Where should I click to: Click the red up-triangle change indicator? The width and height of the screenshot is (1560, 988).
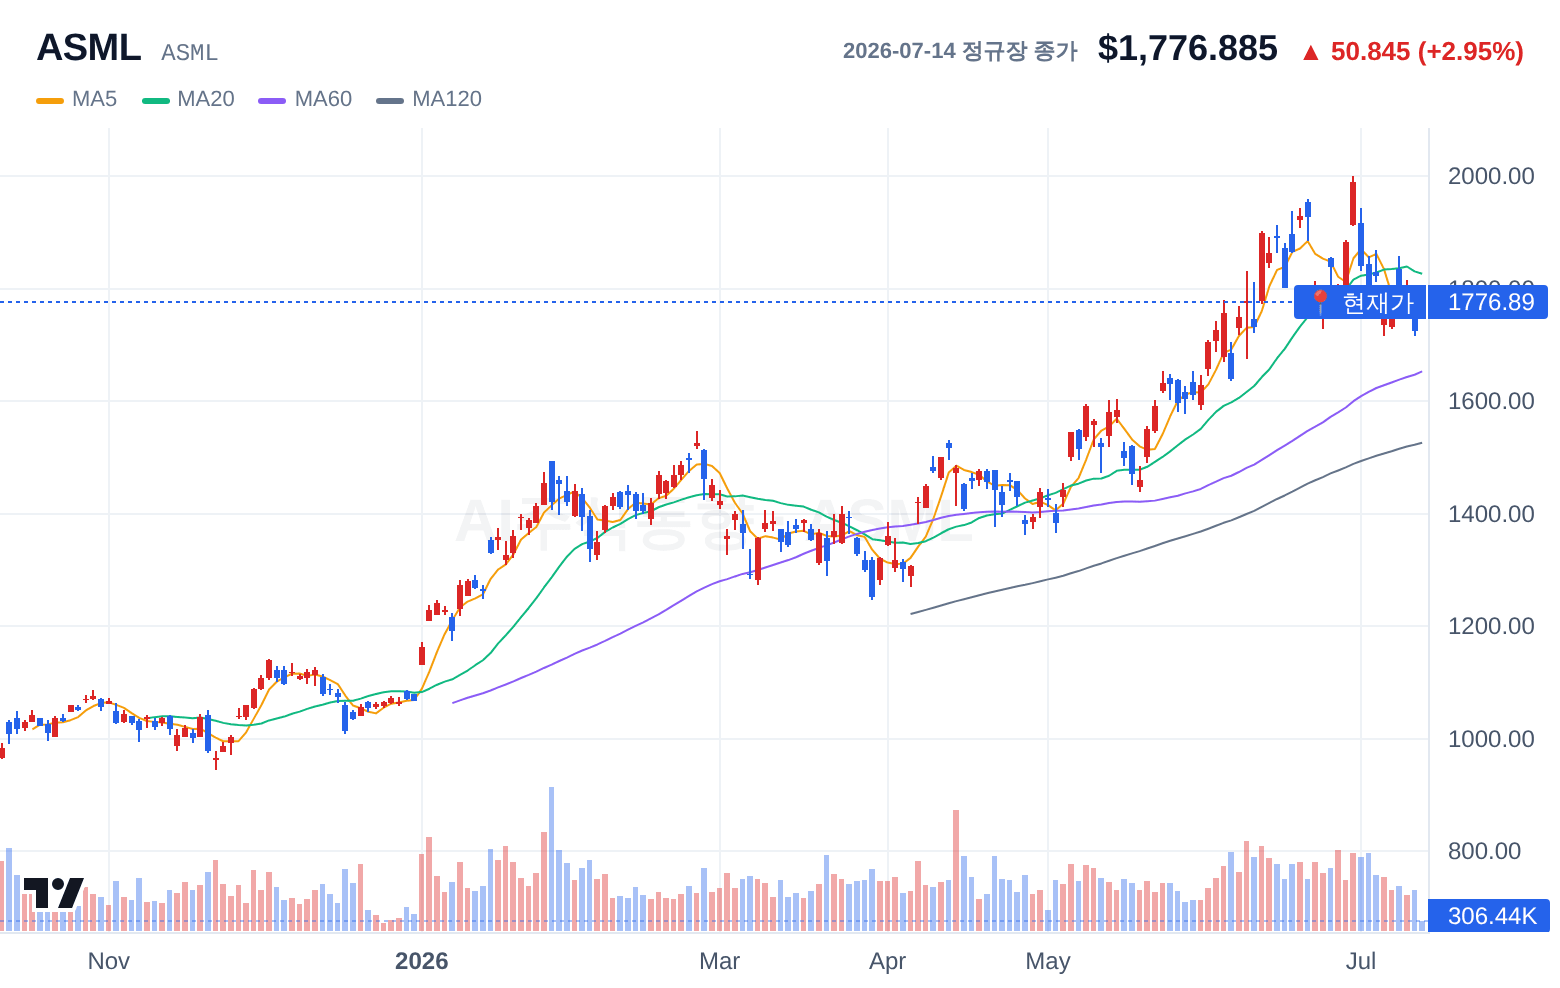[x=1310, y=53]
